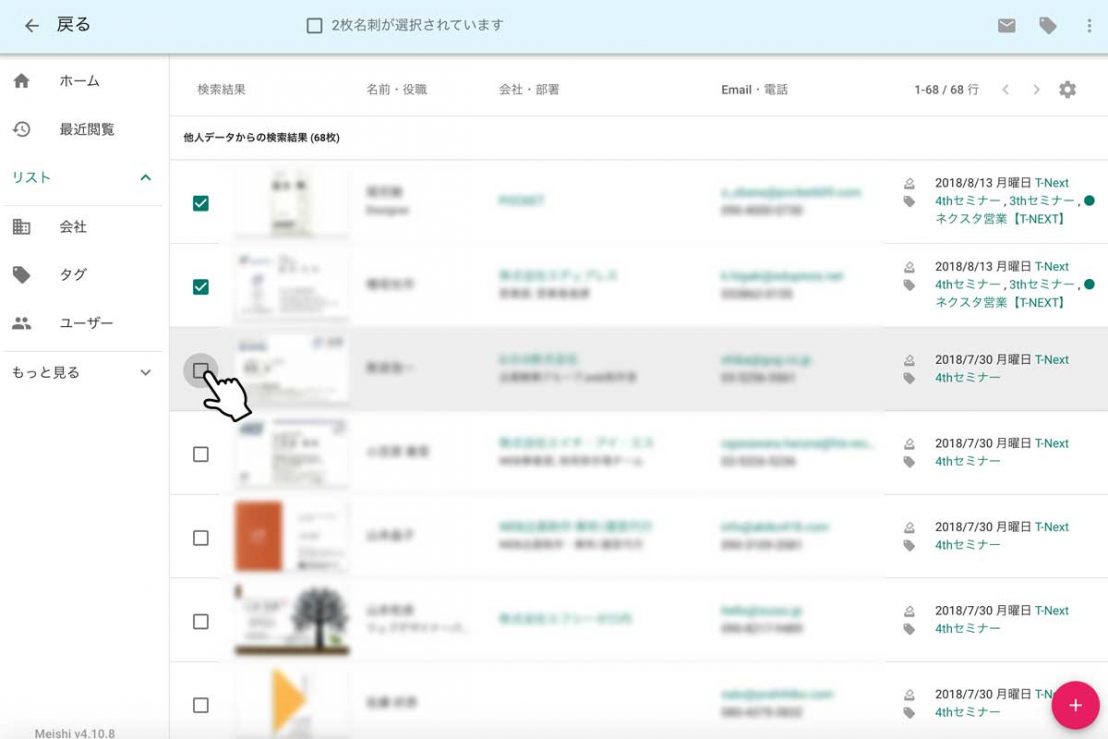Open the tree business card thumbnail
The image size is (1108, 739).
[292, 620]
